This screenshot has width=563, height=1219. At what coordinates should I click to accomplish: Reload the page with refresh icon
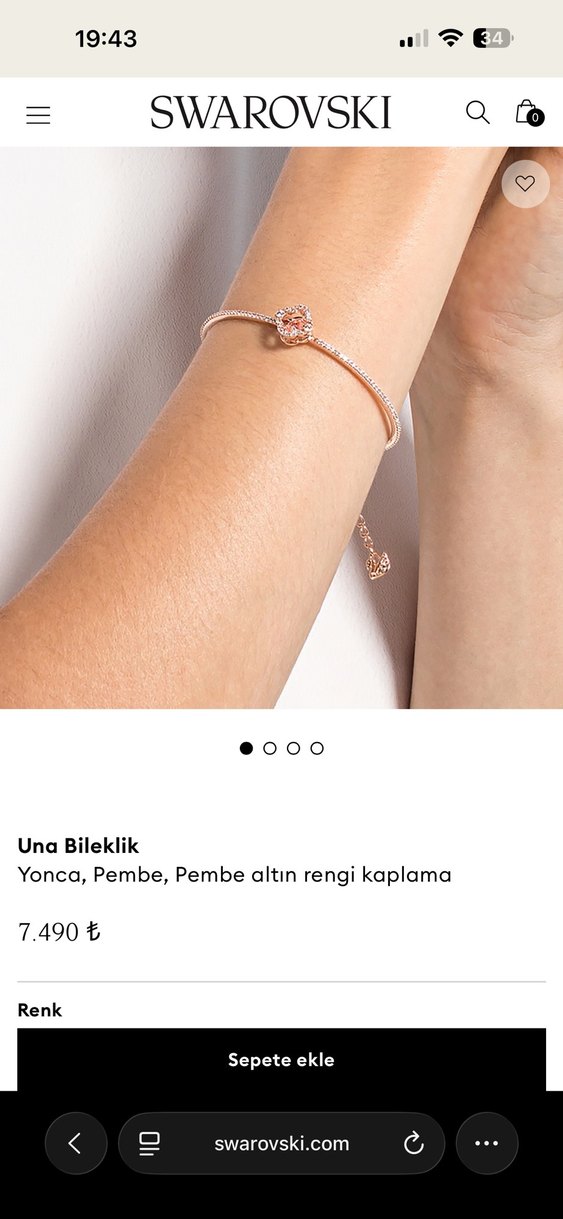click(413, 1144)
